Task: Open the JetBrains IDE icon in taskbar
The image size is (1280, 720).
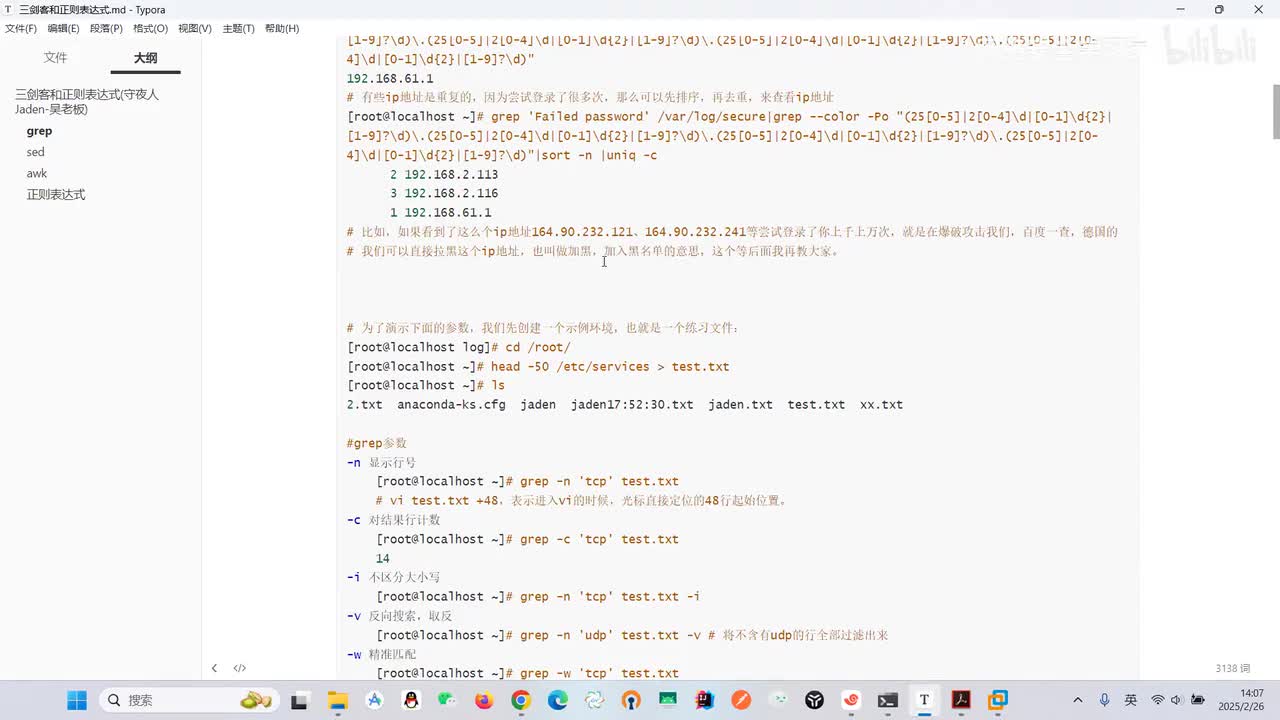Action: 704,700
